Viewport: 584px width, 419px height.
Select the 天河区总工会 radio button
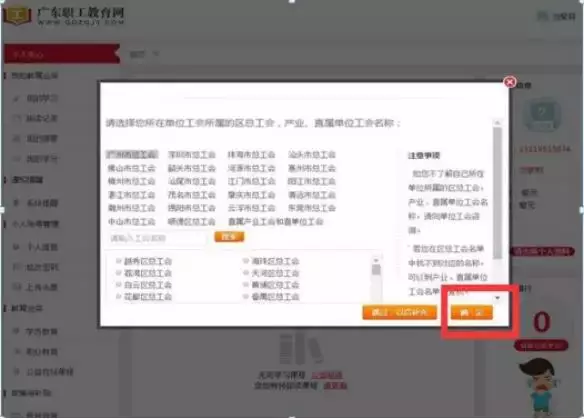(246, 273)
